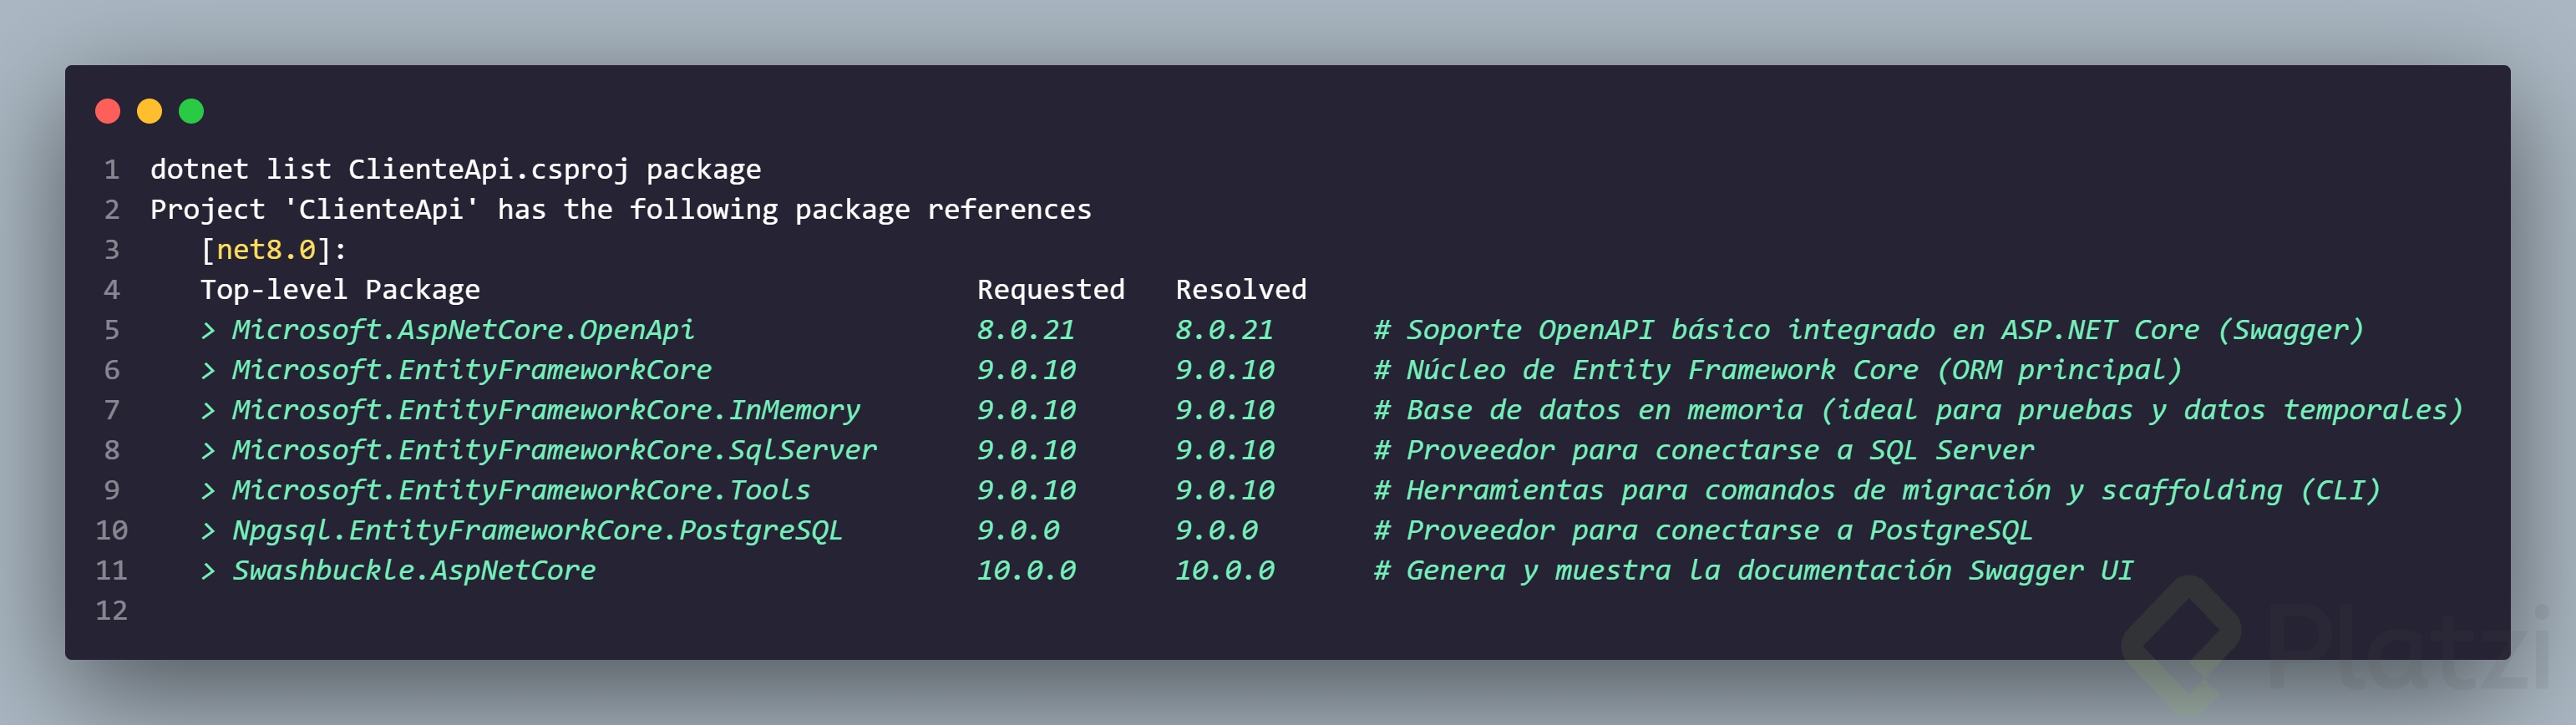Select the Microsoft.EntityFrameworkCore.SqlServer package name
Image resolution: width=2576 pixels, height=725 pixels.
(554, 450)
